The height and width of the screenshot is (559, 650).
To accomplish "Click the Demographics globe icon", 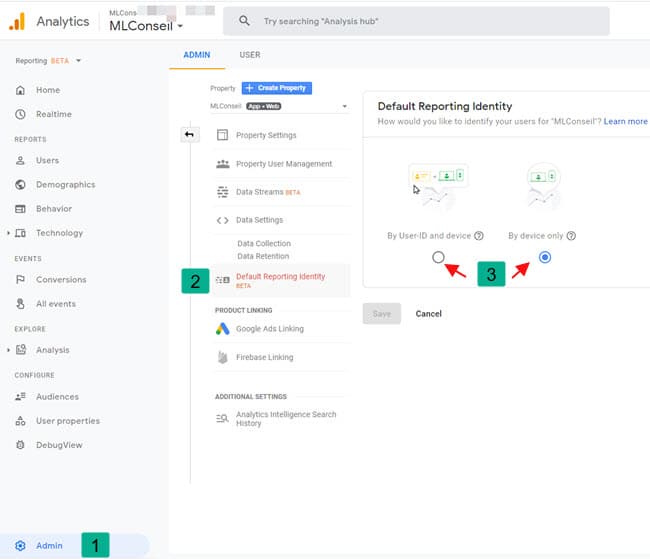I will 20,185.
